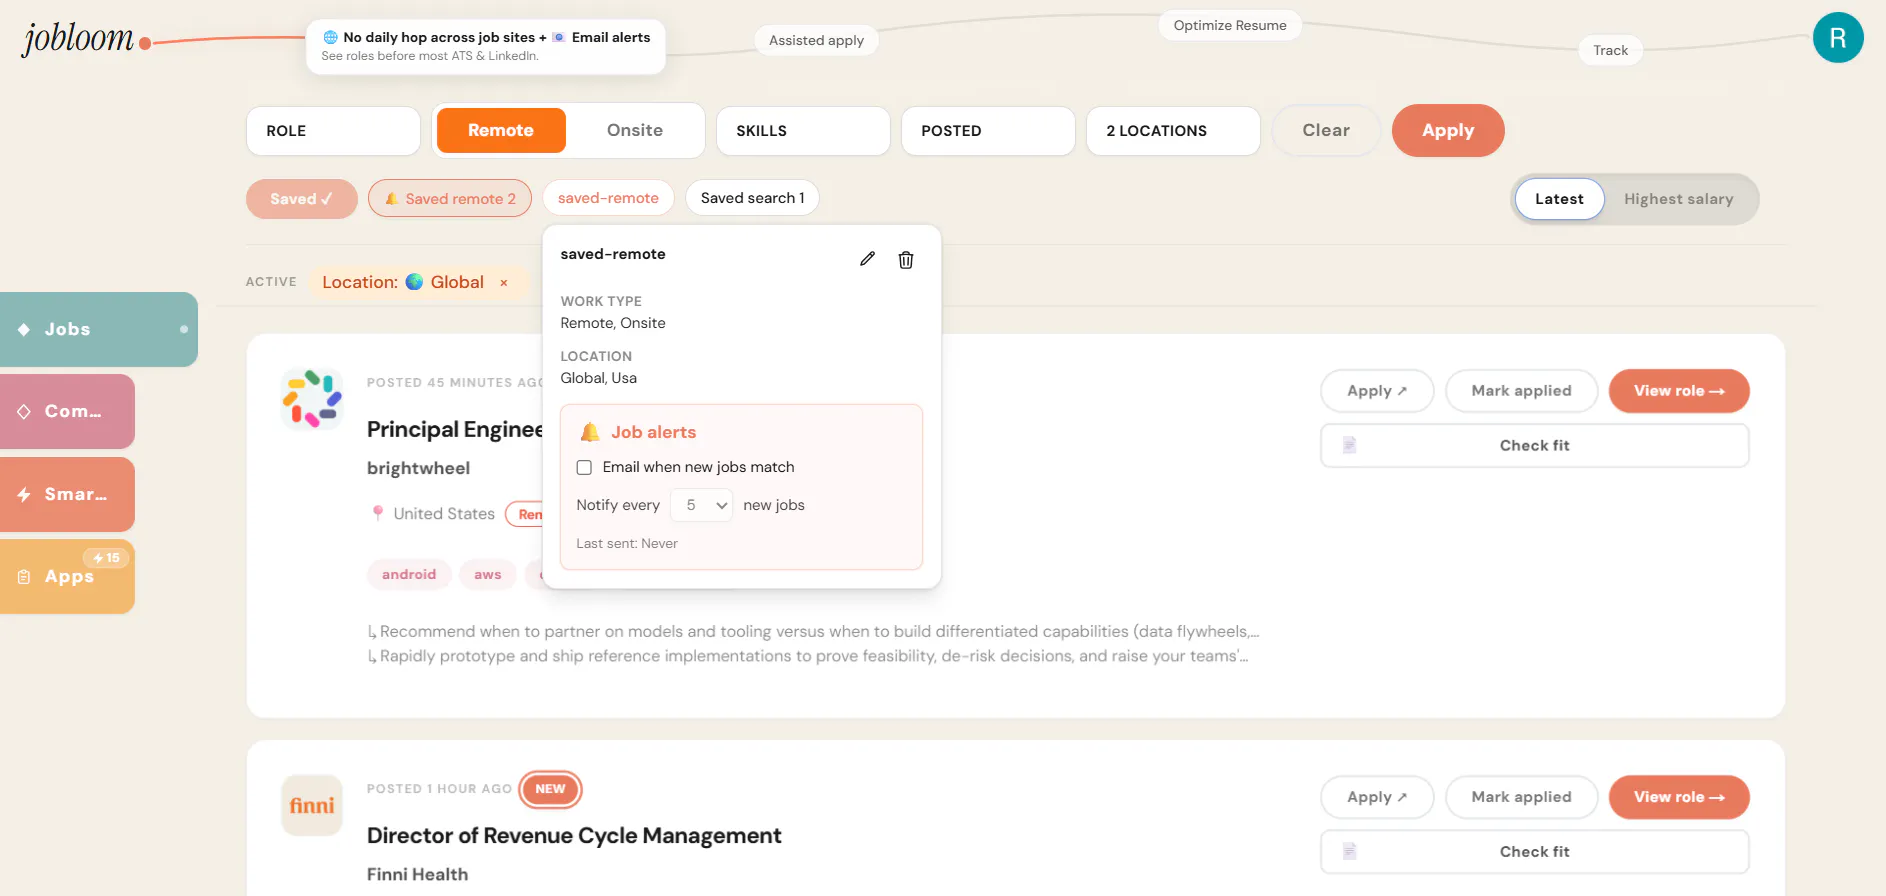Click the jobloom logo
This screenshot has width=1886, height=896.
click(78, 40)
